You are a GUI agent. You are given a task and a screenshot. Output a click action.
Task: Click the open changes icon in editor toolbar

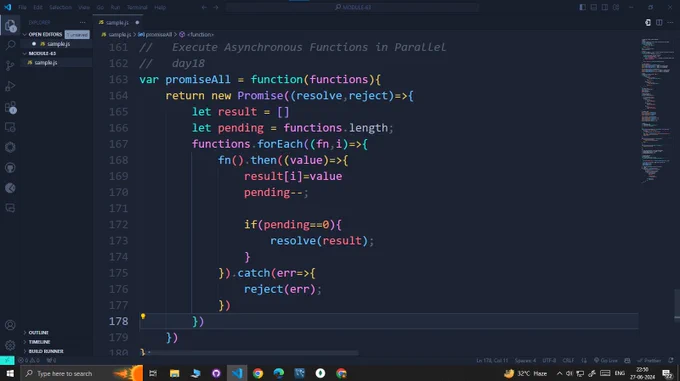click(647, 23)
